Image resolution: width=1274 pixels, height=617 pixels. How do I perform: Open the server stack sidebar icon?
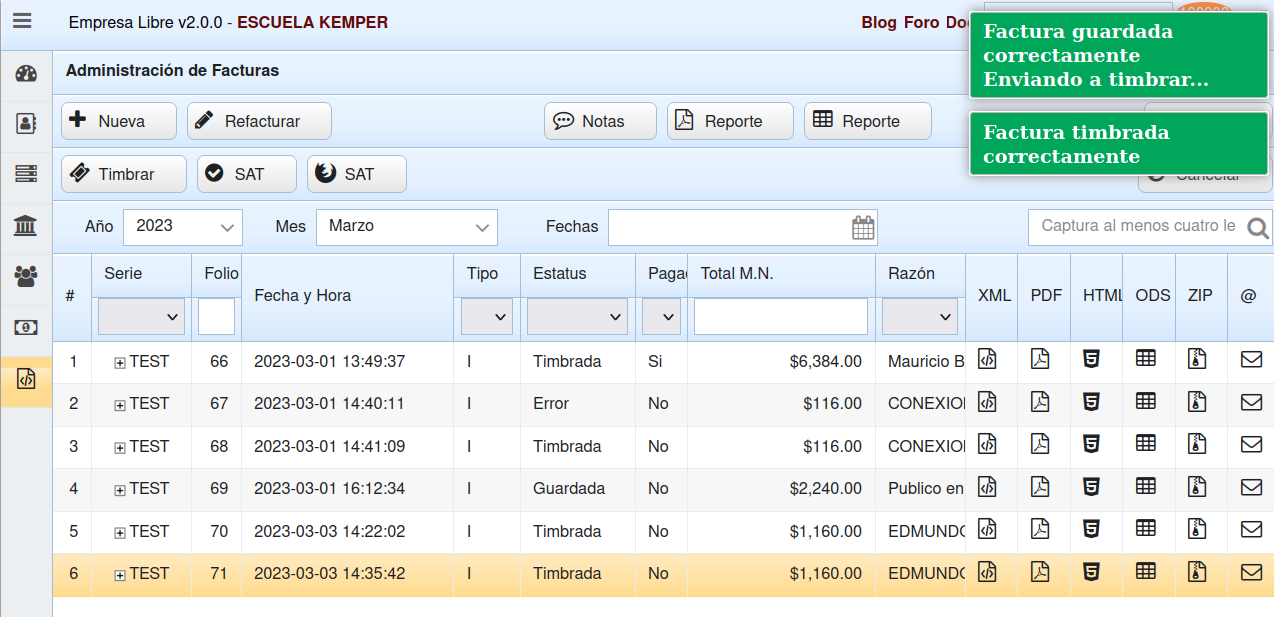coord(26,174)
